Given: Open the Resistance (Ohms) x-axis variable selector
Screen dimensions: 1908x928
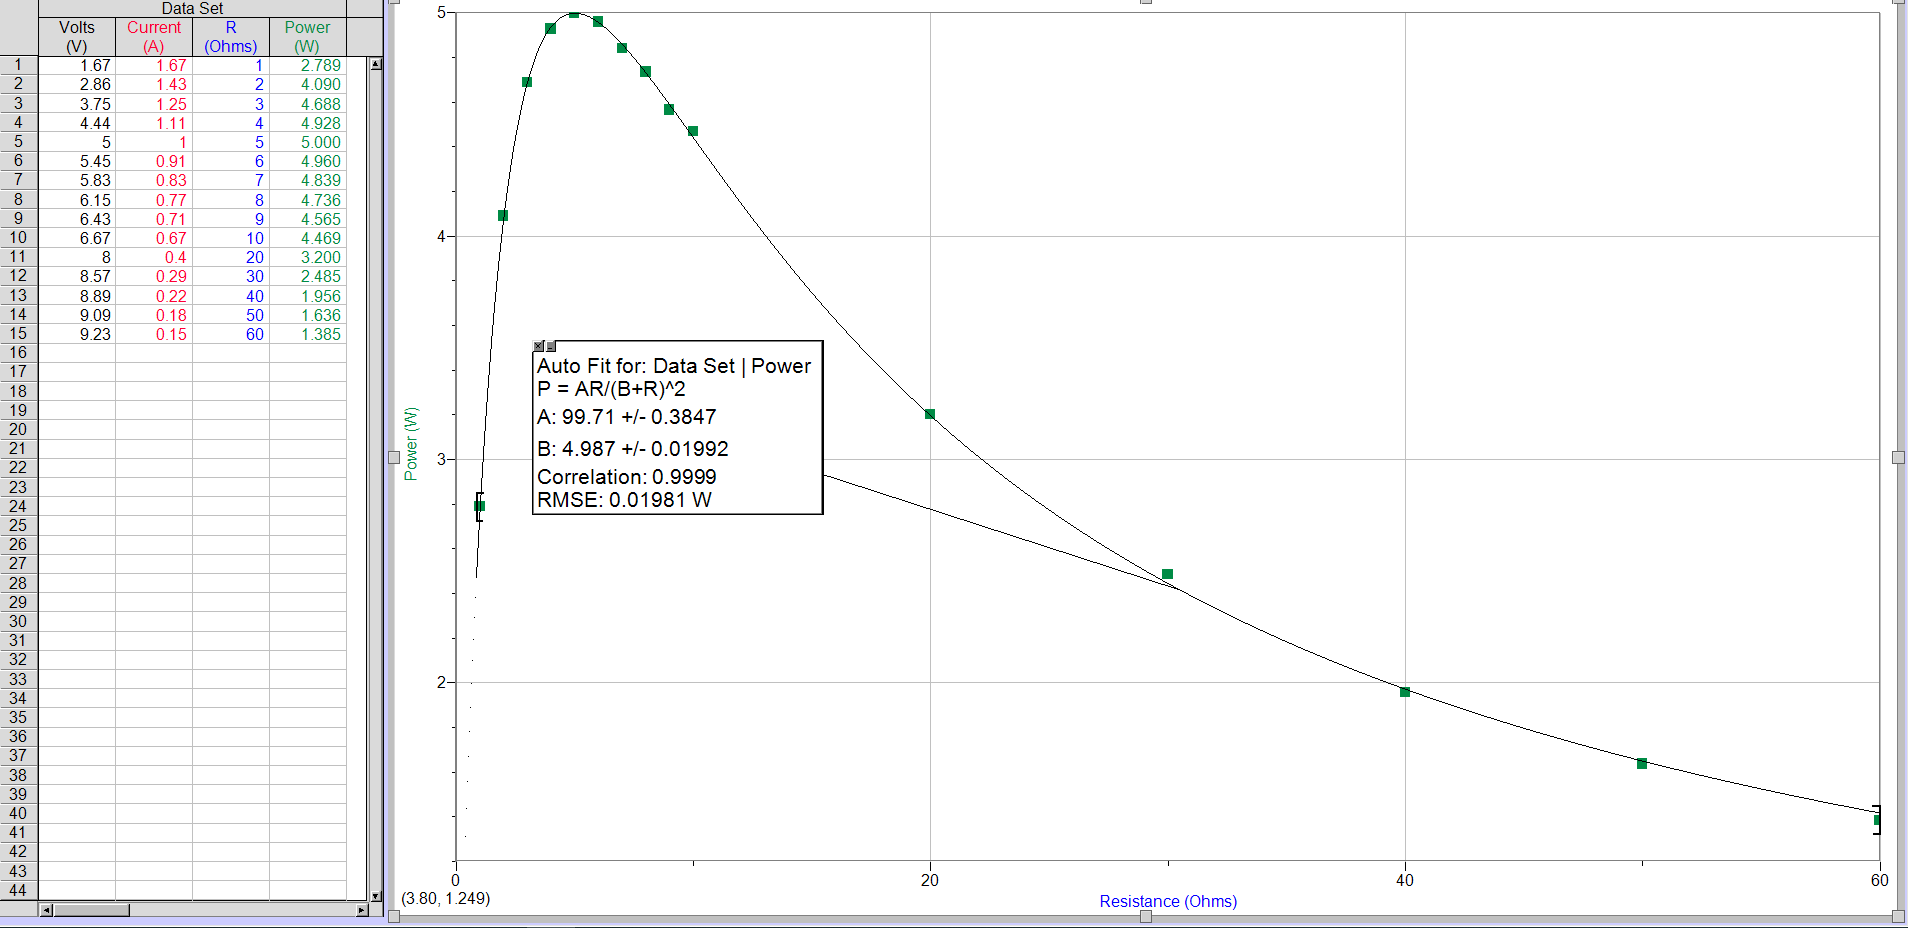Looking at the screenshot, I should 1166,901.
